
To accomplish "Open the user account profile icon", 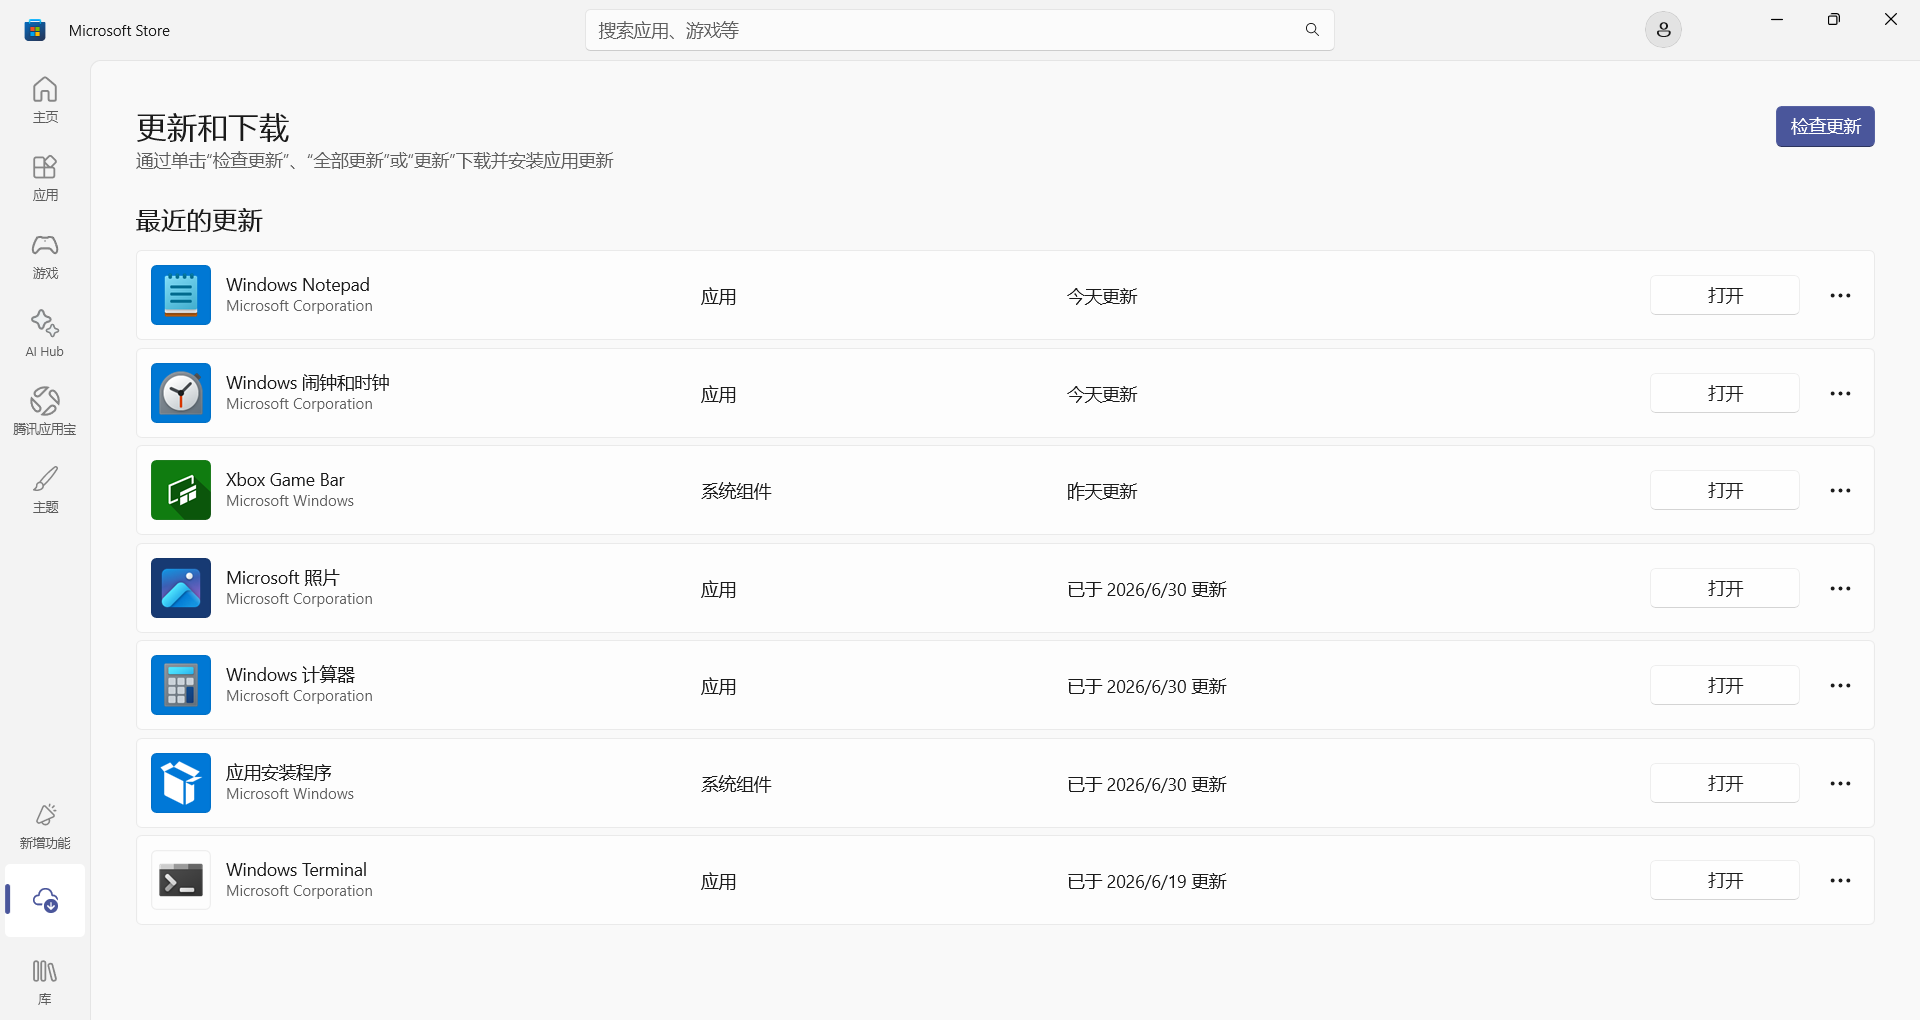I will click(x=1663, y=30).
